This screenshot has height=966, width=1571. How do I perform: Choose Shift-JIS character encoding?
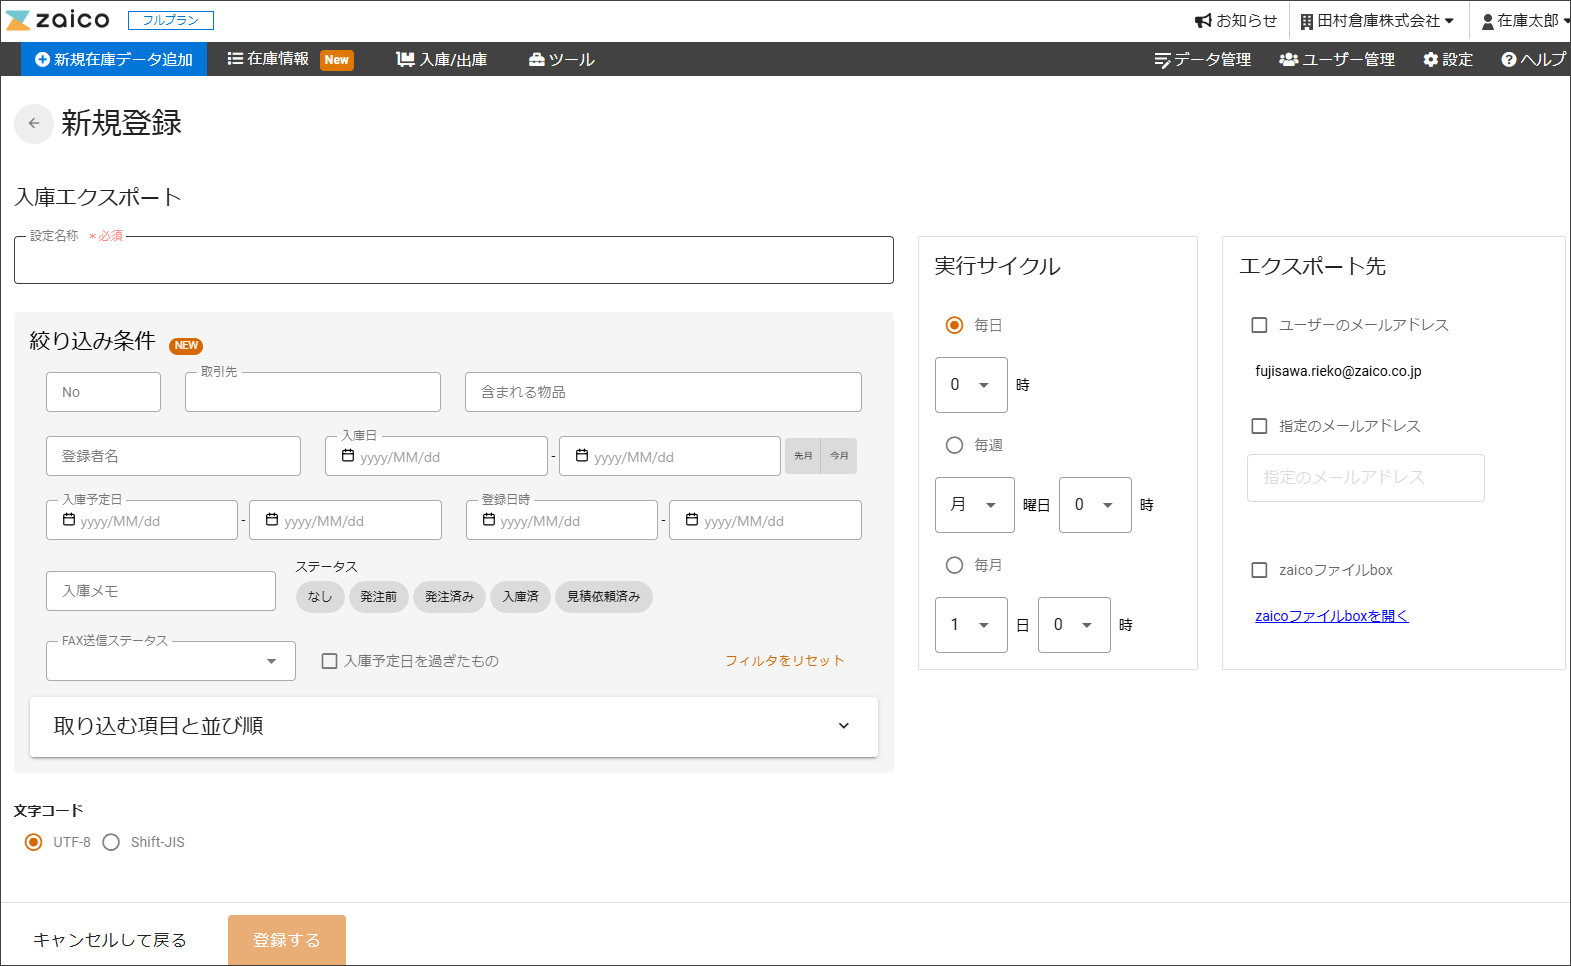[x=111, y=842]
